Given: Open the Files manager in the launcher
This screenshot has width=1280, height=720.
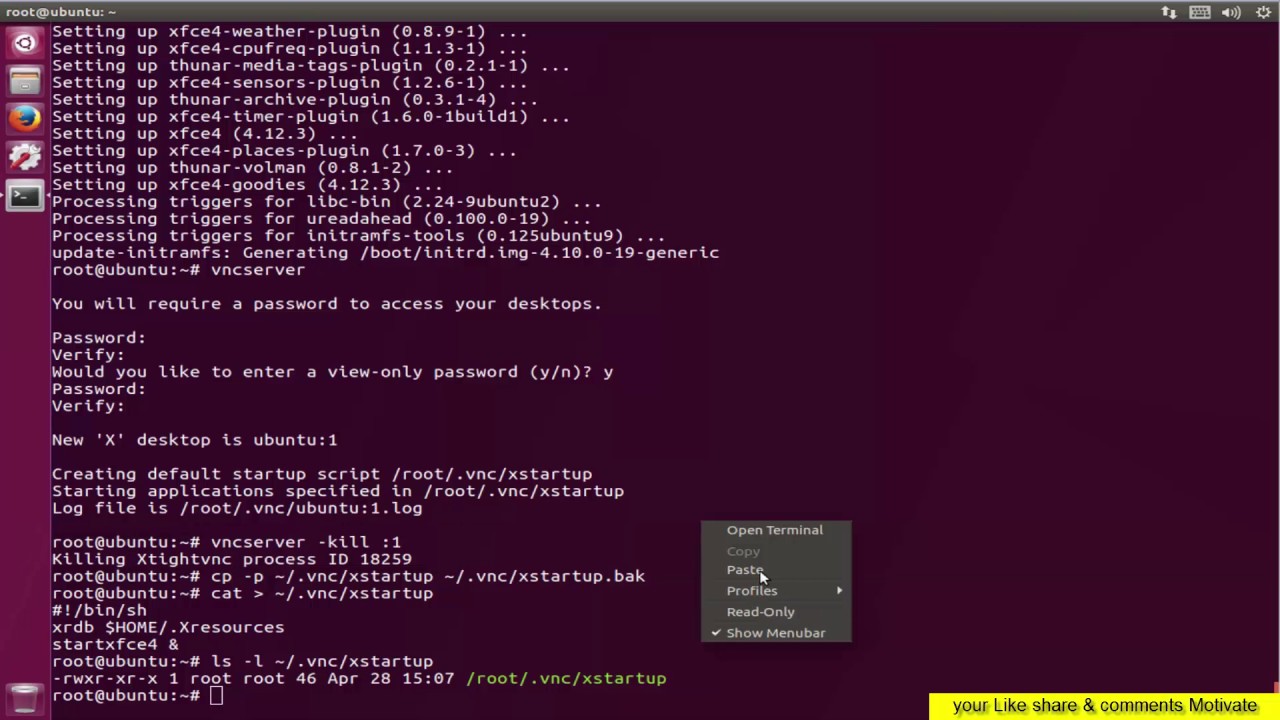Looking at the screenshot, I should coord(24,81).
